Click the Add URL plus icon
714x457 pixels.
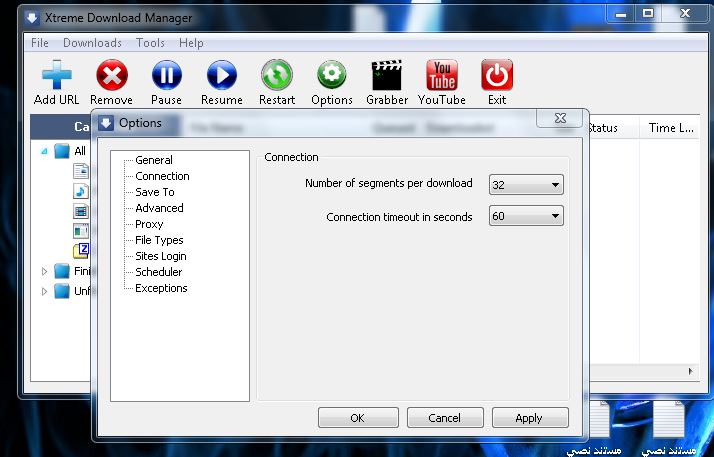tap(56, 76)
